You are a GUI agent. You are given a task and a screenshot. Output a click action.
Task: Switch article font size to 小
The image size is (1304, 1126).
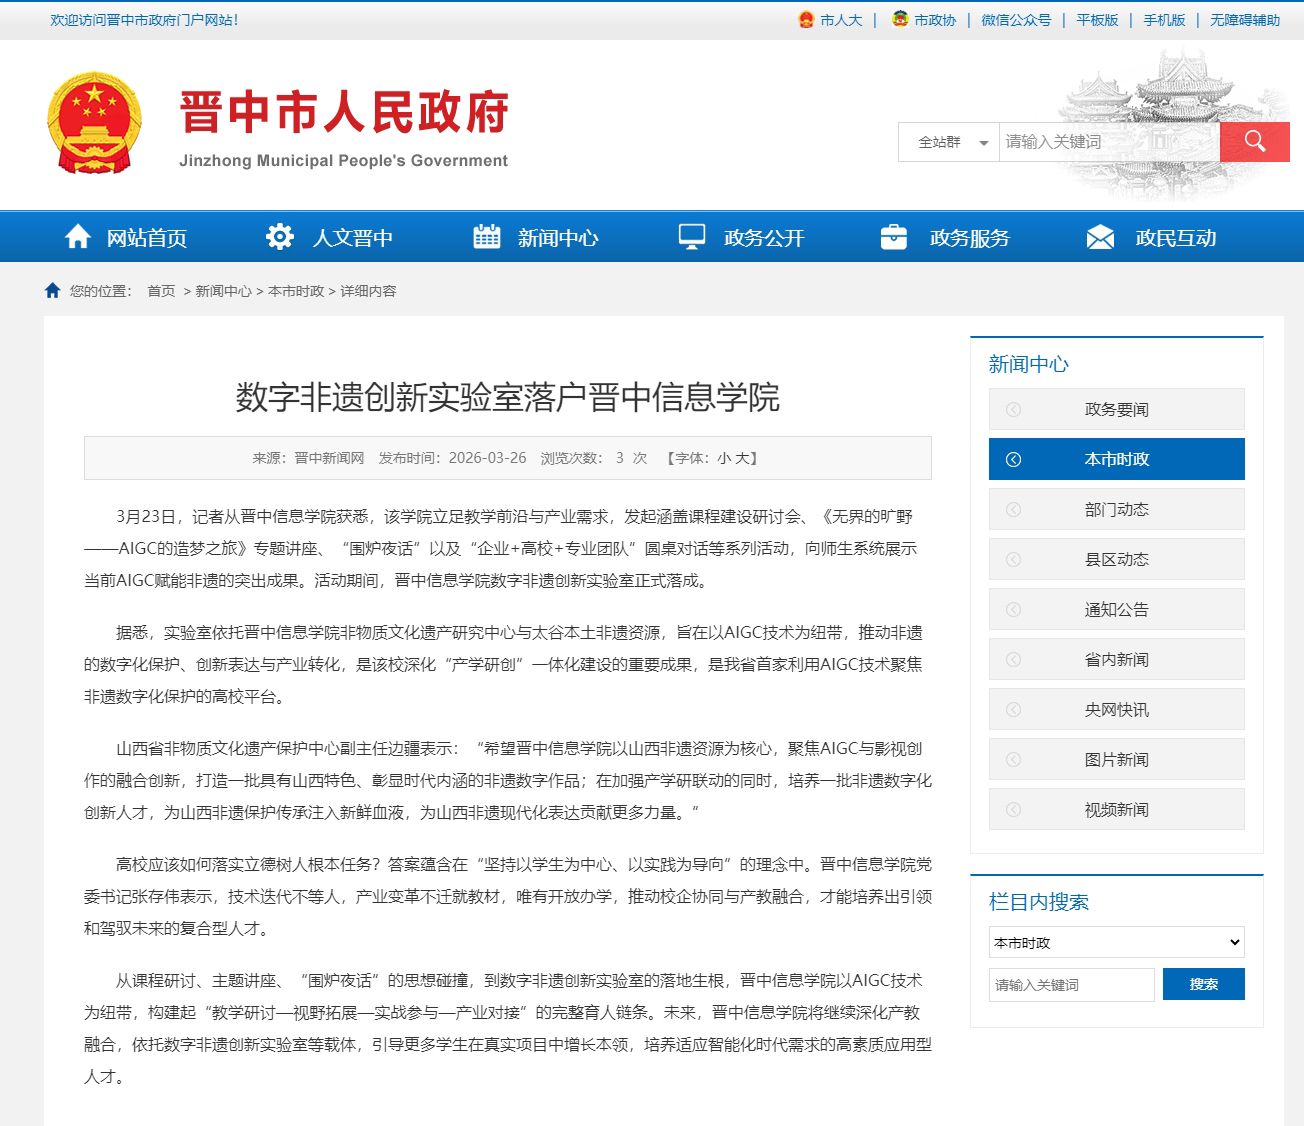(x=723, y=458)
